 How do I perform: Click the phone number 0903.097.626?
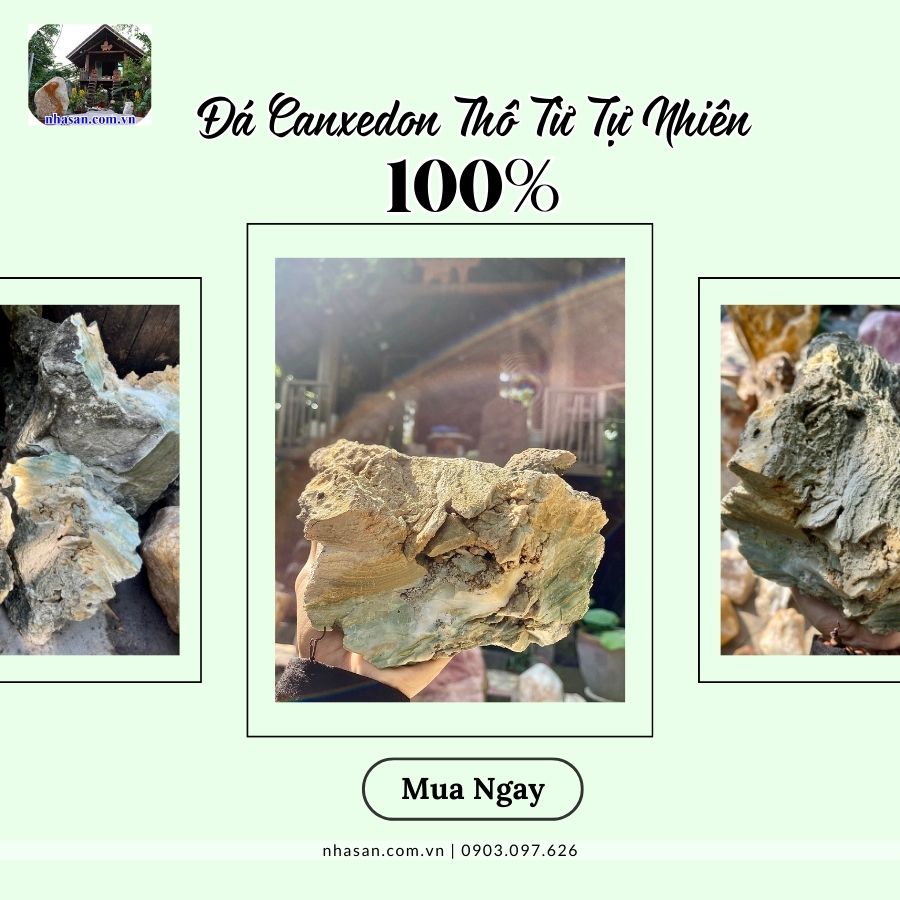519,850
